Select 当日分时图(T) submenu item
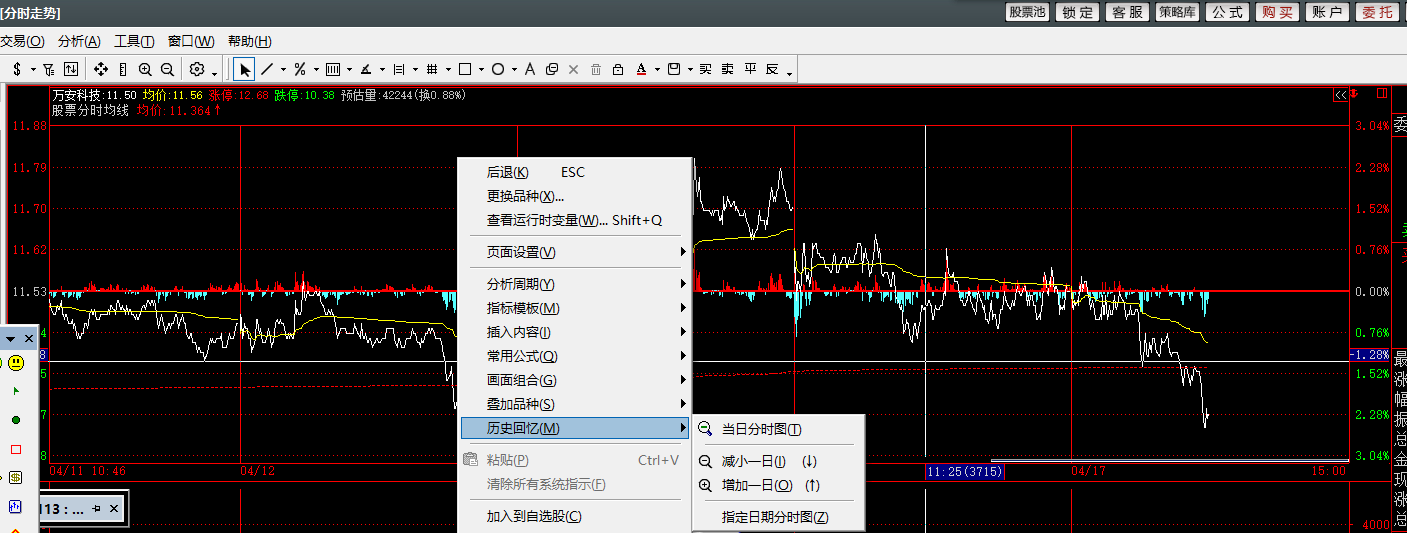The height and width of the screenshot is (533, 1407). tap(778, 429)
